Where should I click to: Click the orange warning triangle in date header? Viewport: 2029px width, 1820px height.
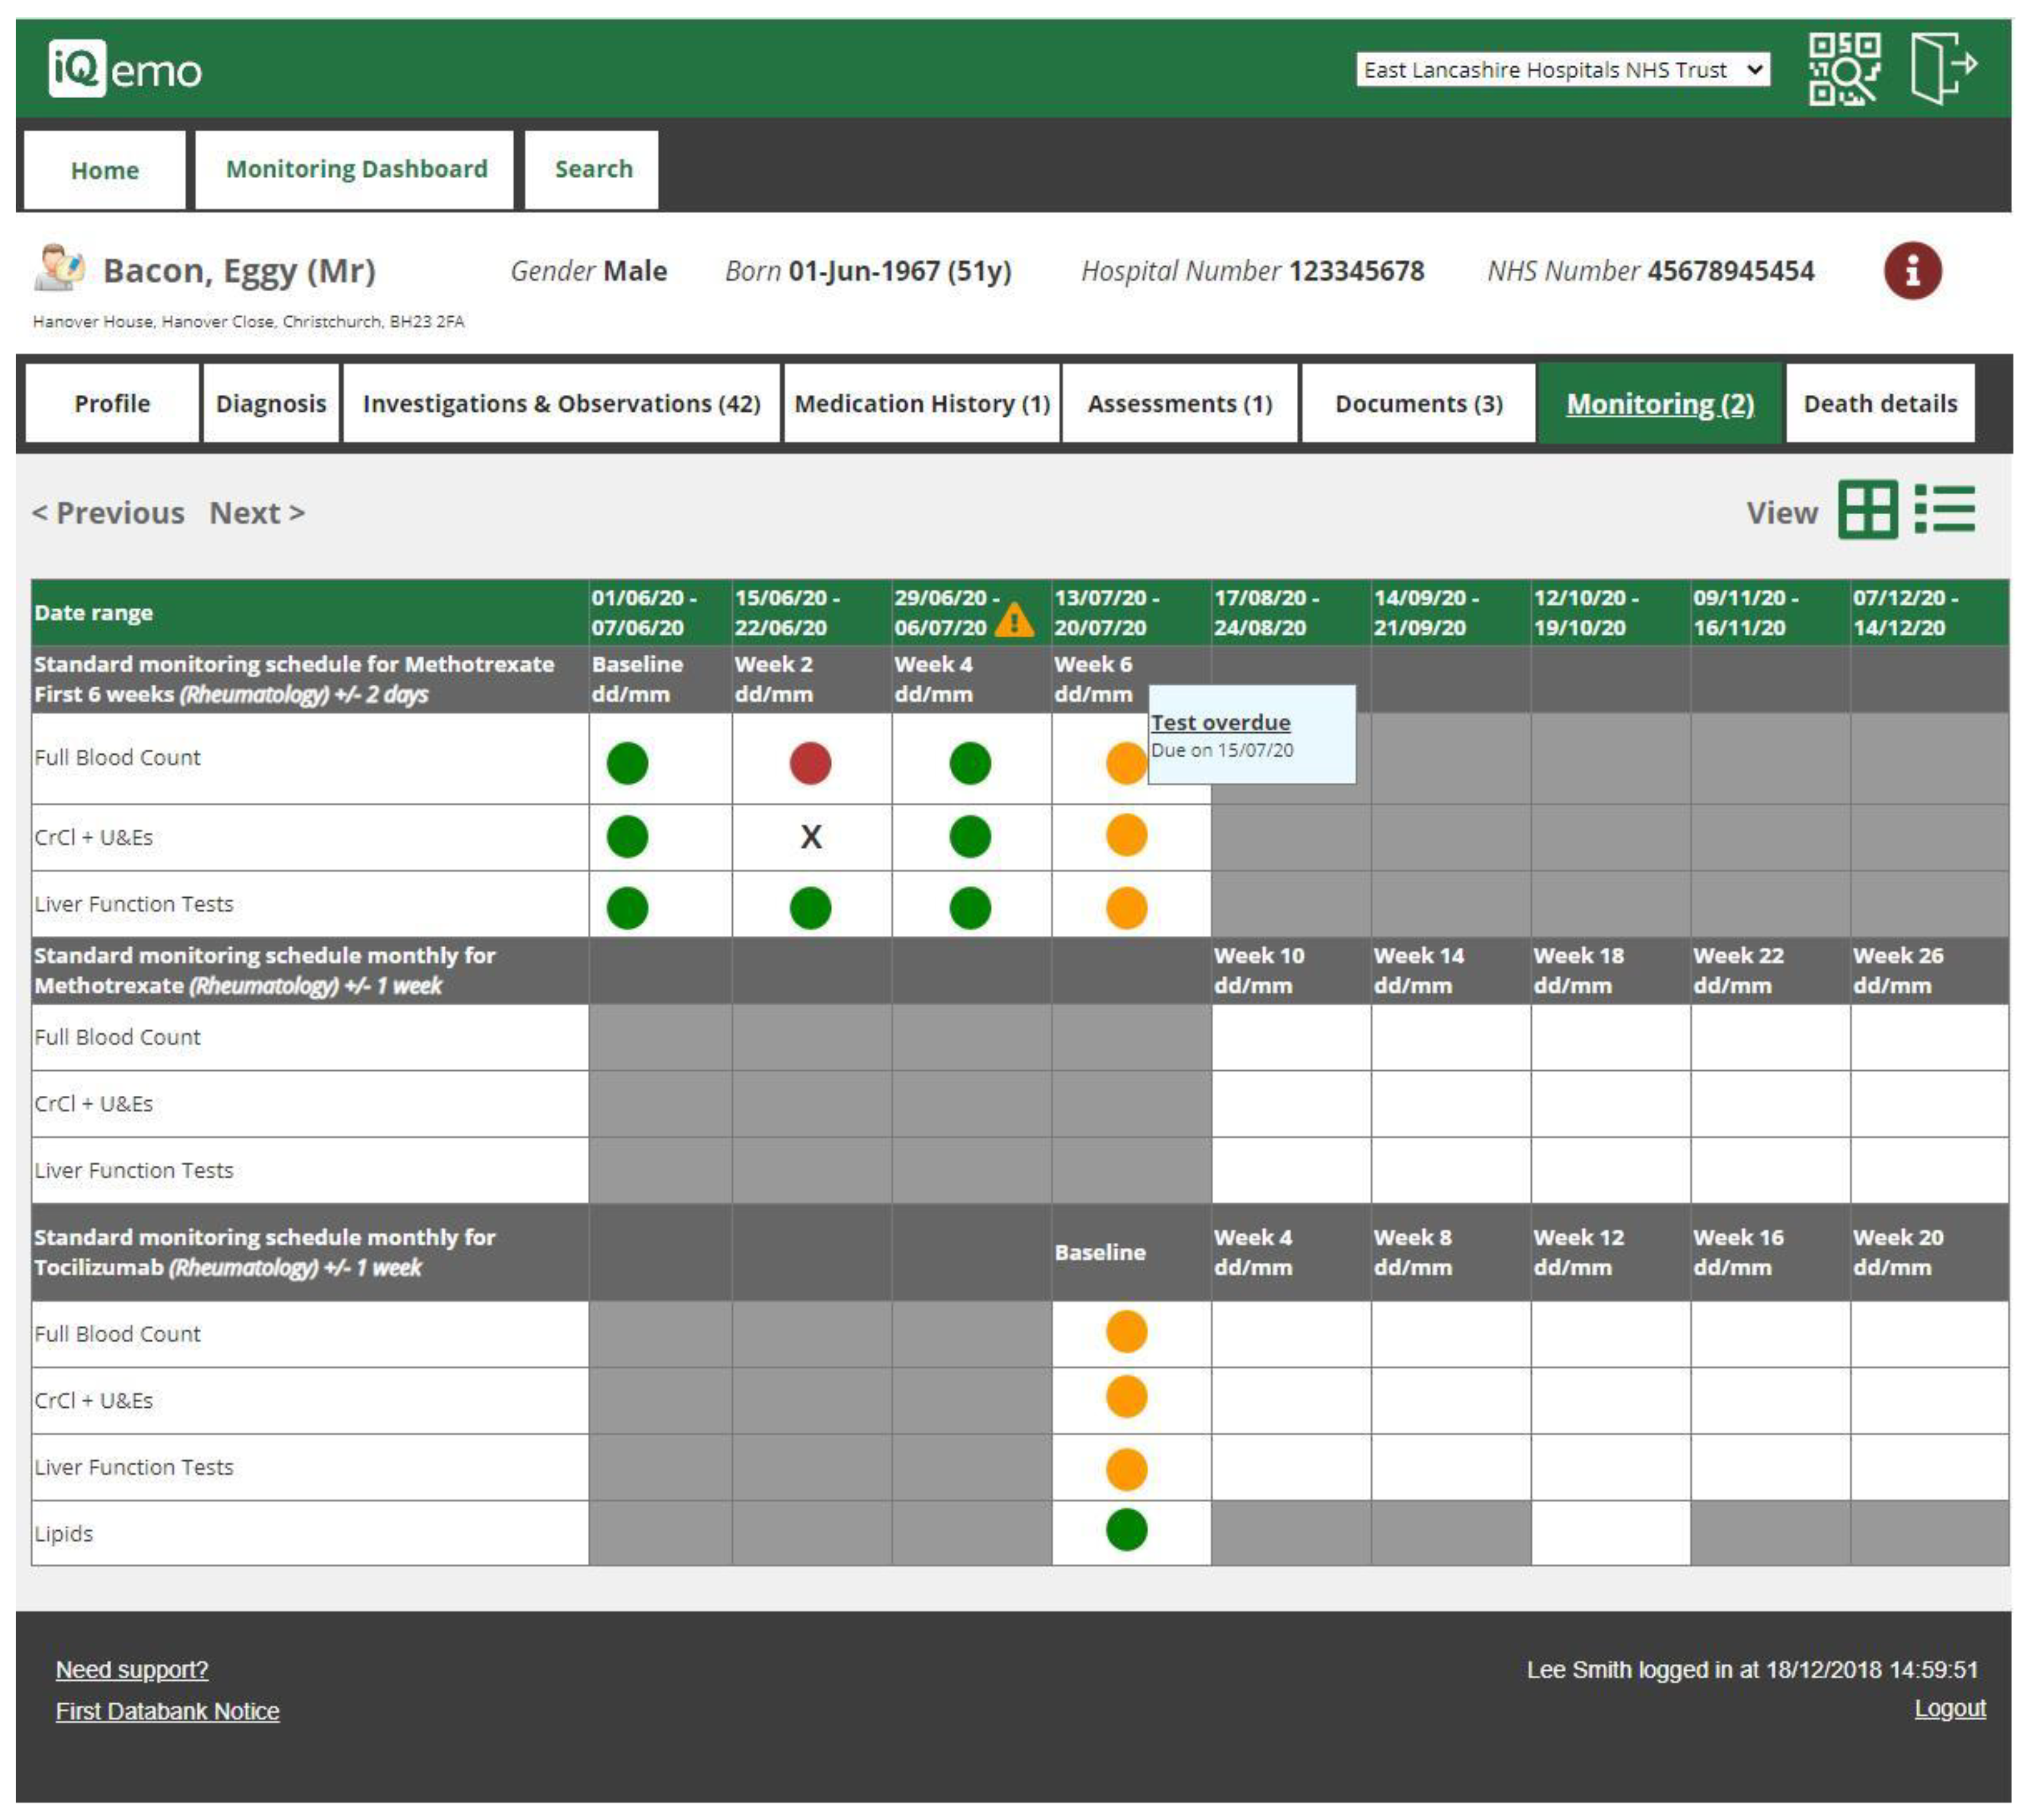tap(1014, 621)
